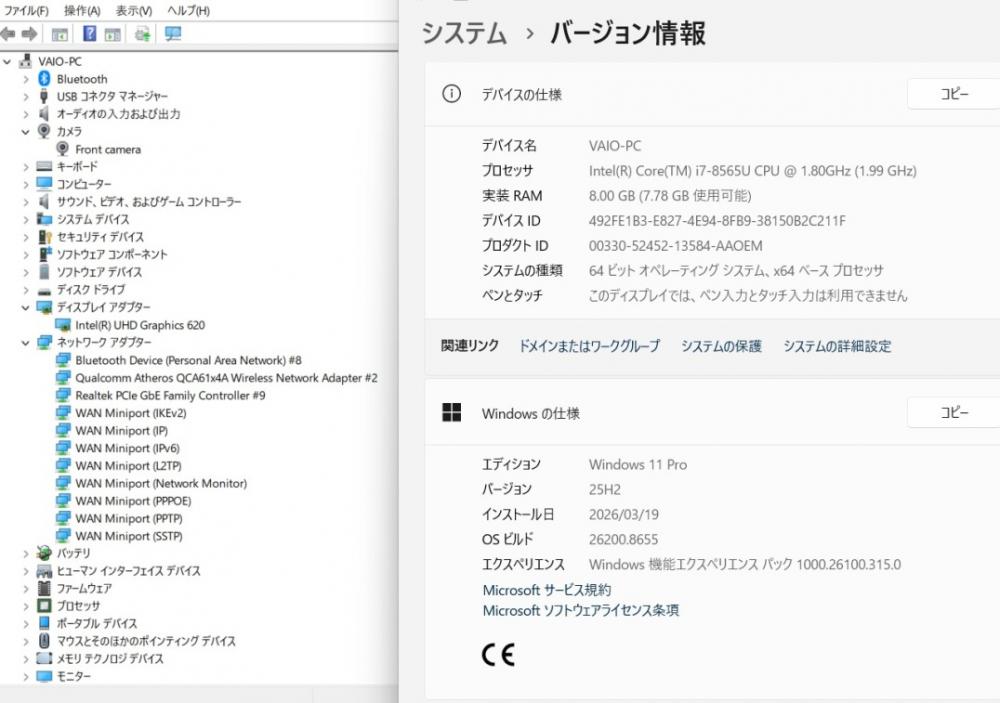Select the Front camera device
The height and width of the screenshot is (703, 1000).
coord(108,149)
